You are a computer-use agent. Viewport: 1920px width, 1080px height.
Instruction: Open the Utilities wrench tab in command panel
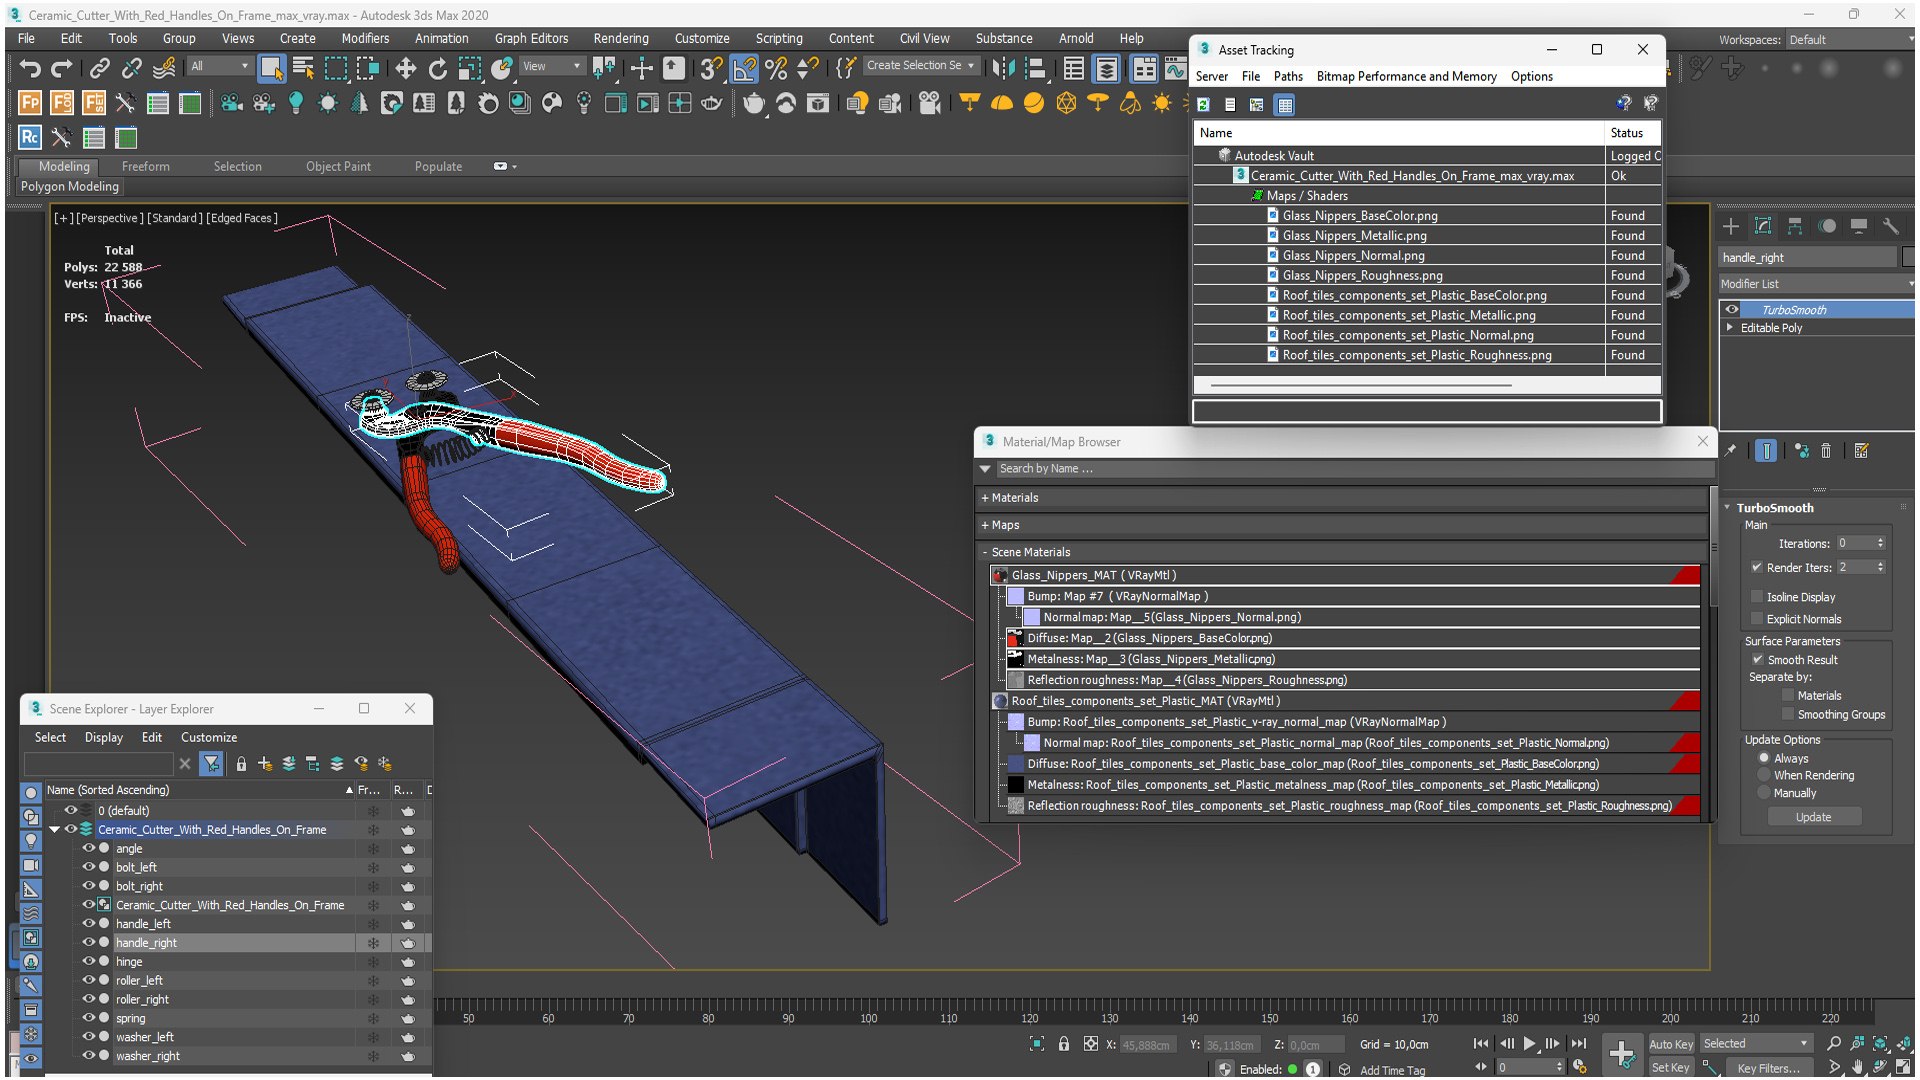click(1890, 226)
